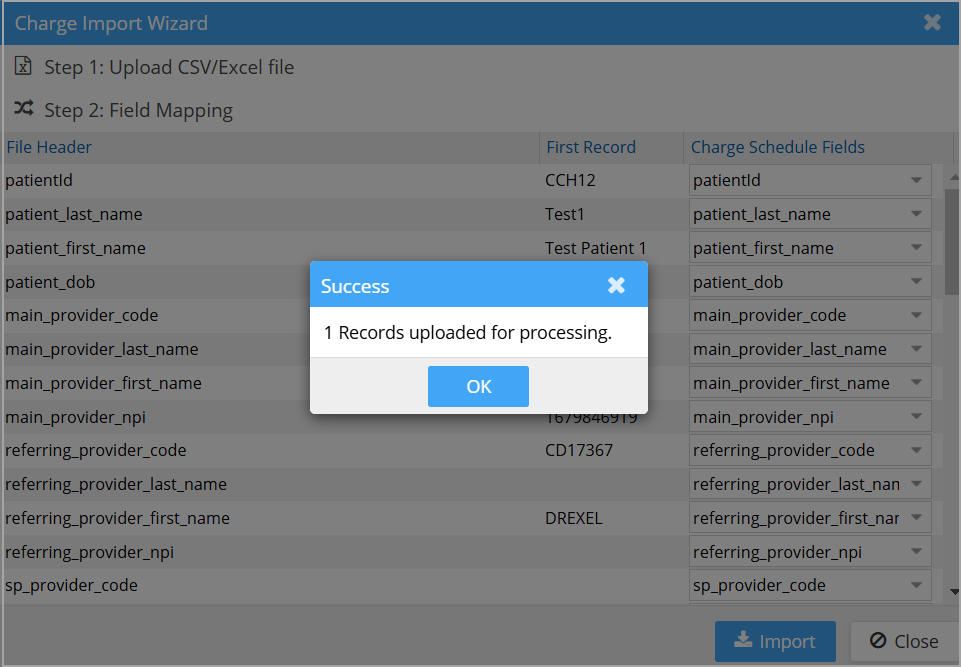Click the vertical scrollbar down arrow
The width and height of the screenshot is (961, 667).
(952, 592)
